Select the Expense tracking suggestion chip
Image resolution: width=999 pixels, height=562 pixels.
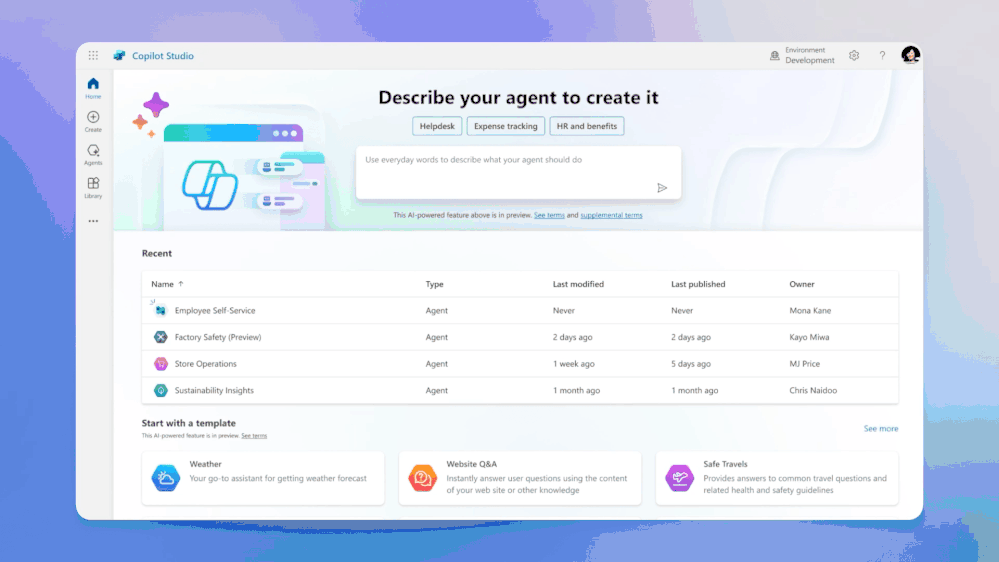(x=506, y=126)
